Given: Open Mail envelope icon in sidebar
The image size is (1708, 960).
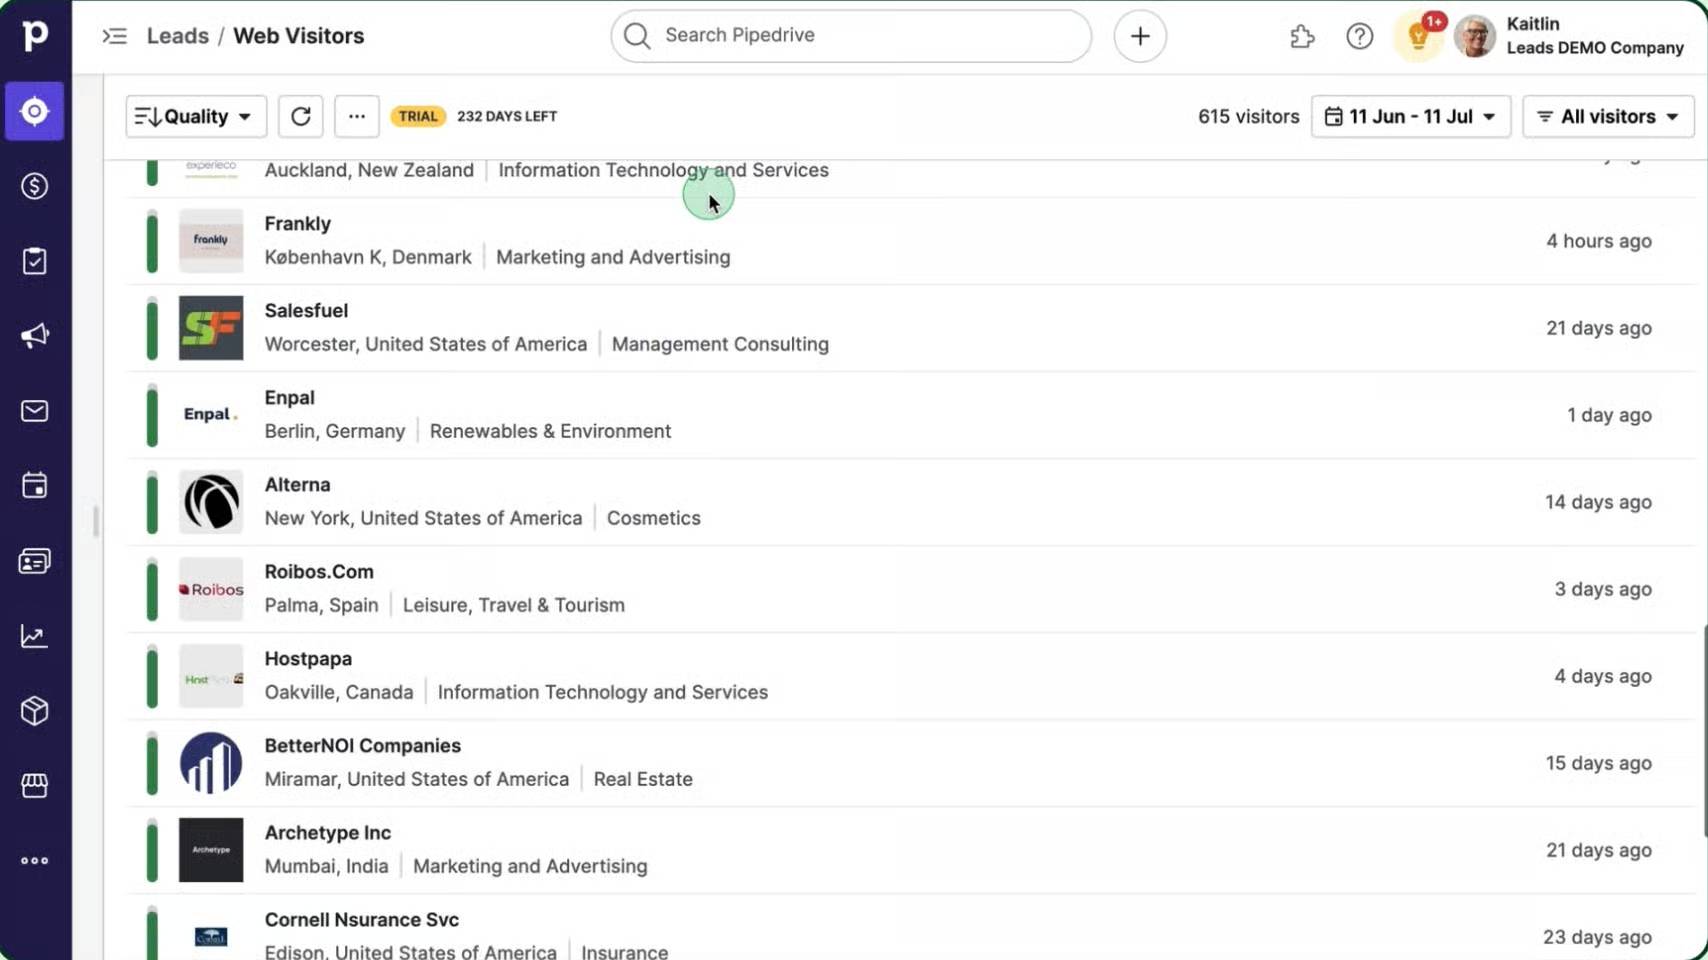Looking at the screenshot, I should [35, 411].
